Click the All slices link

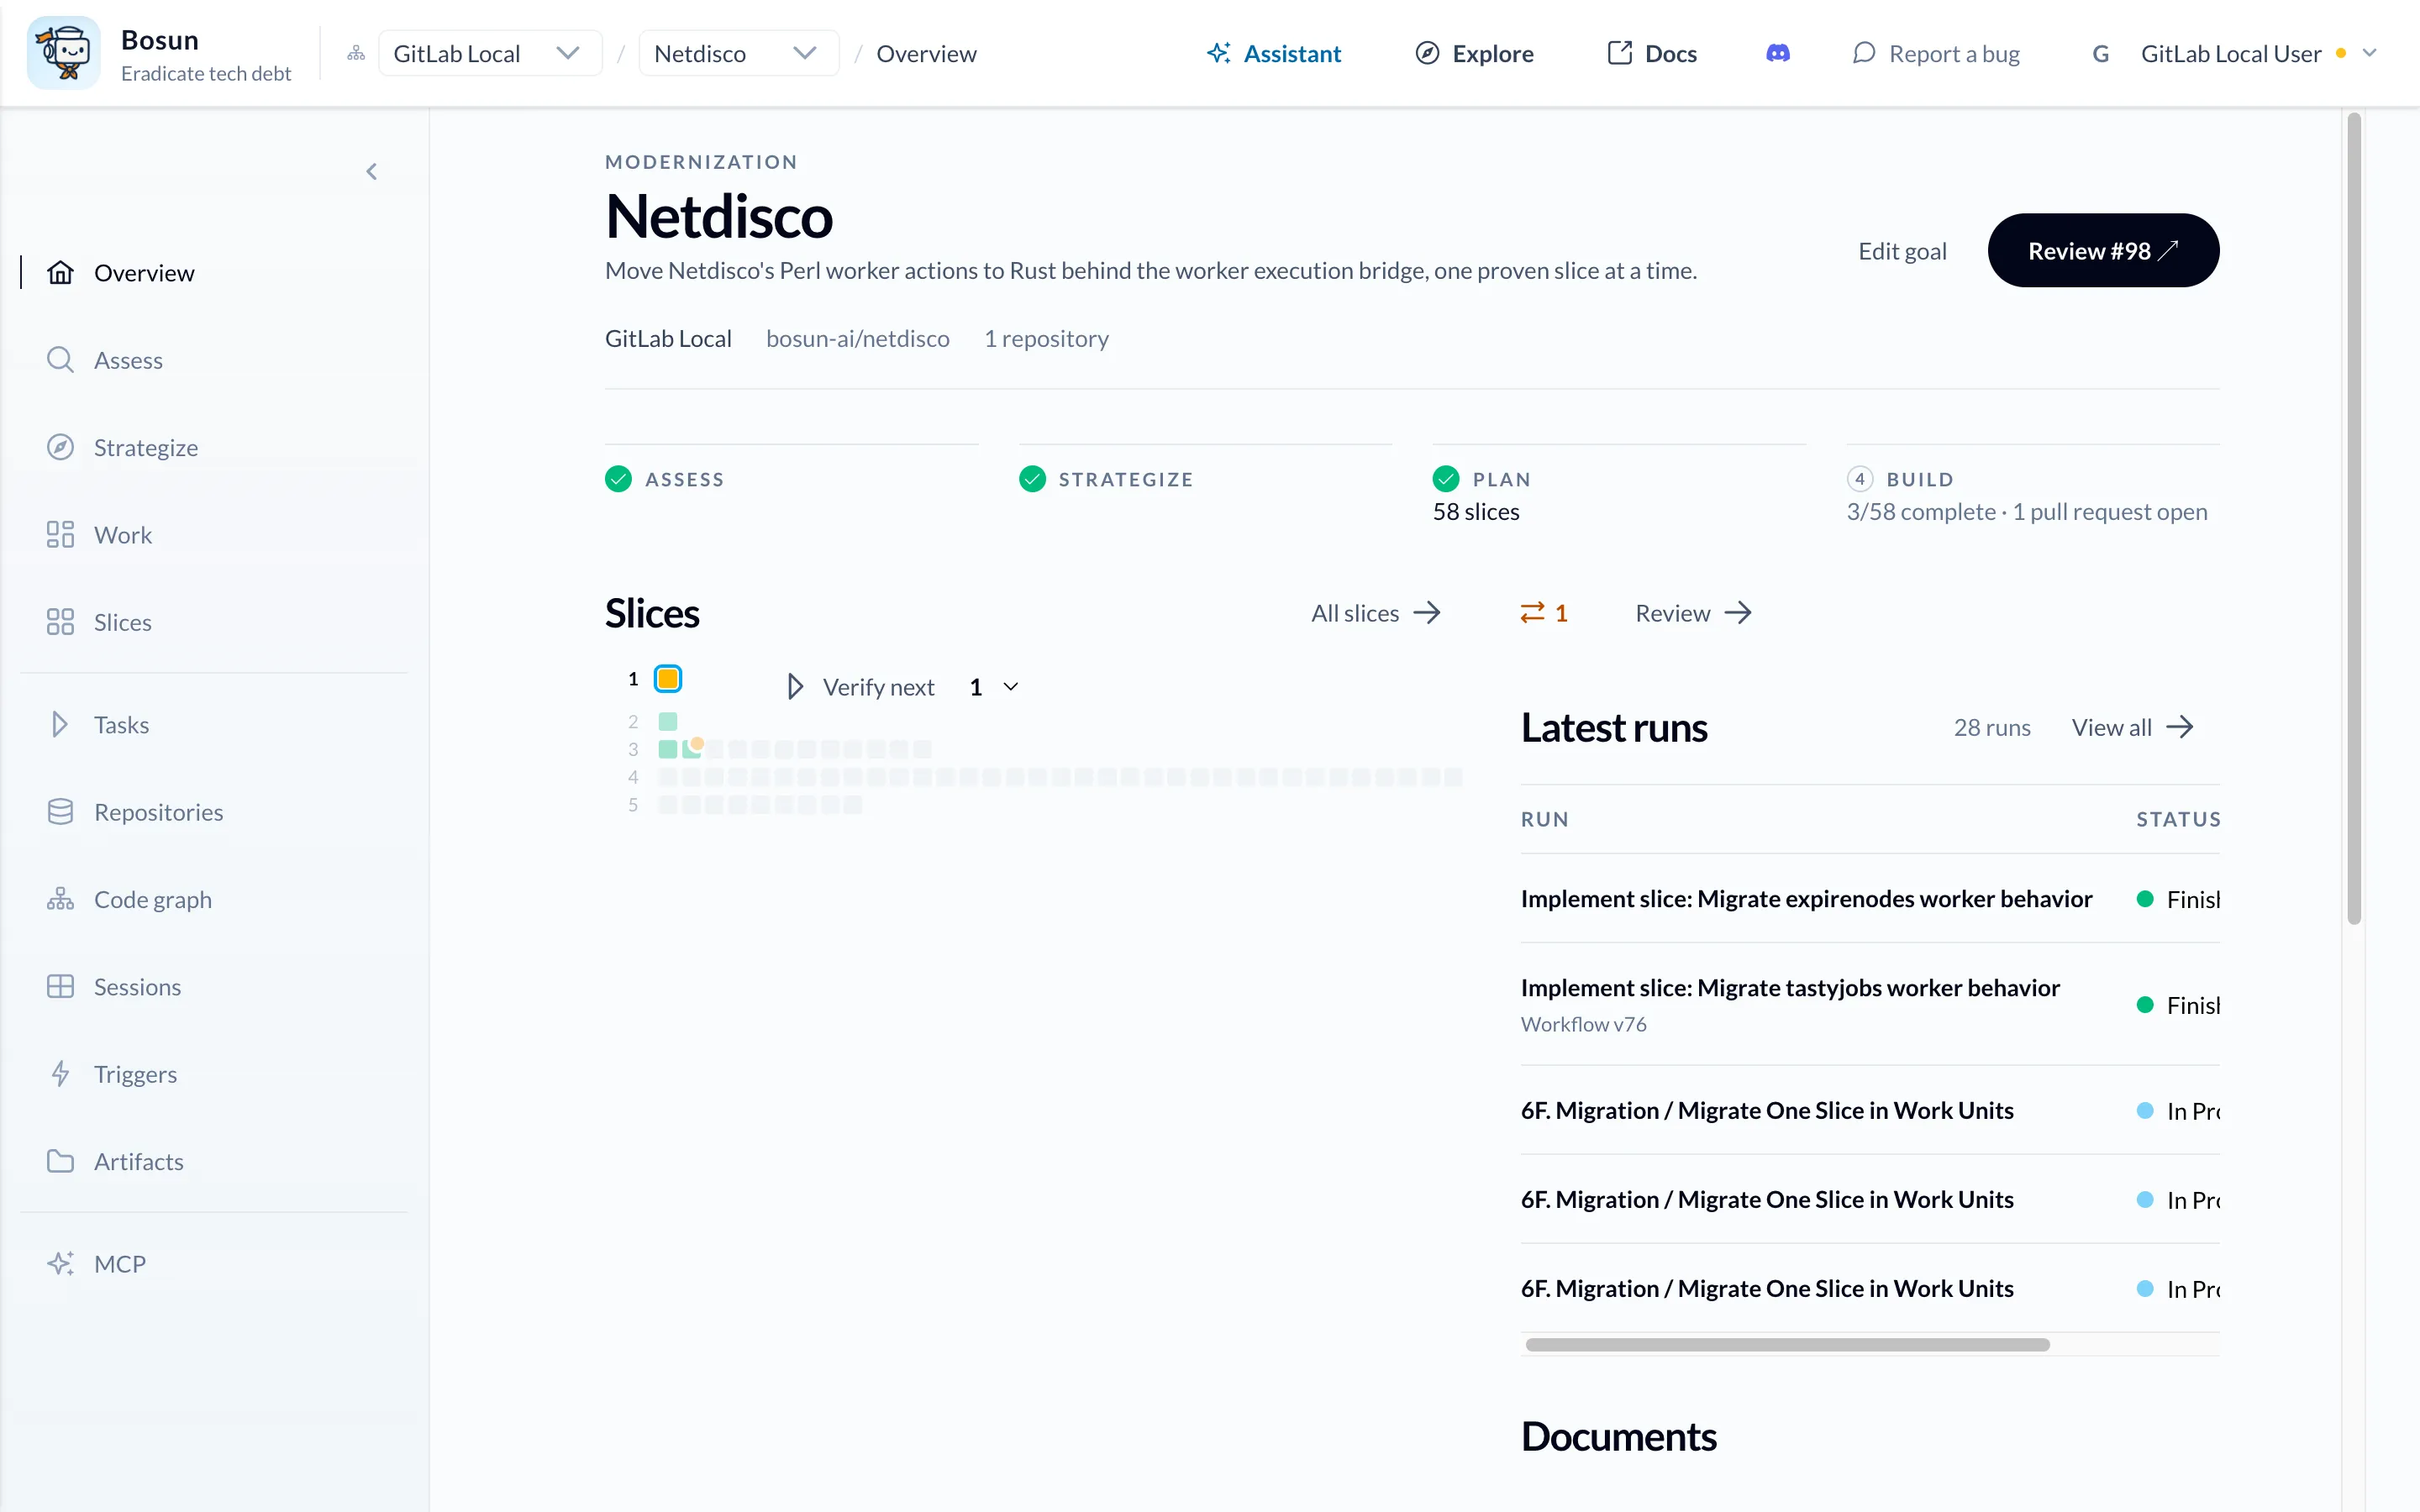coord(1376,613)
